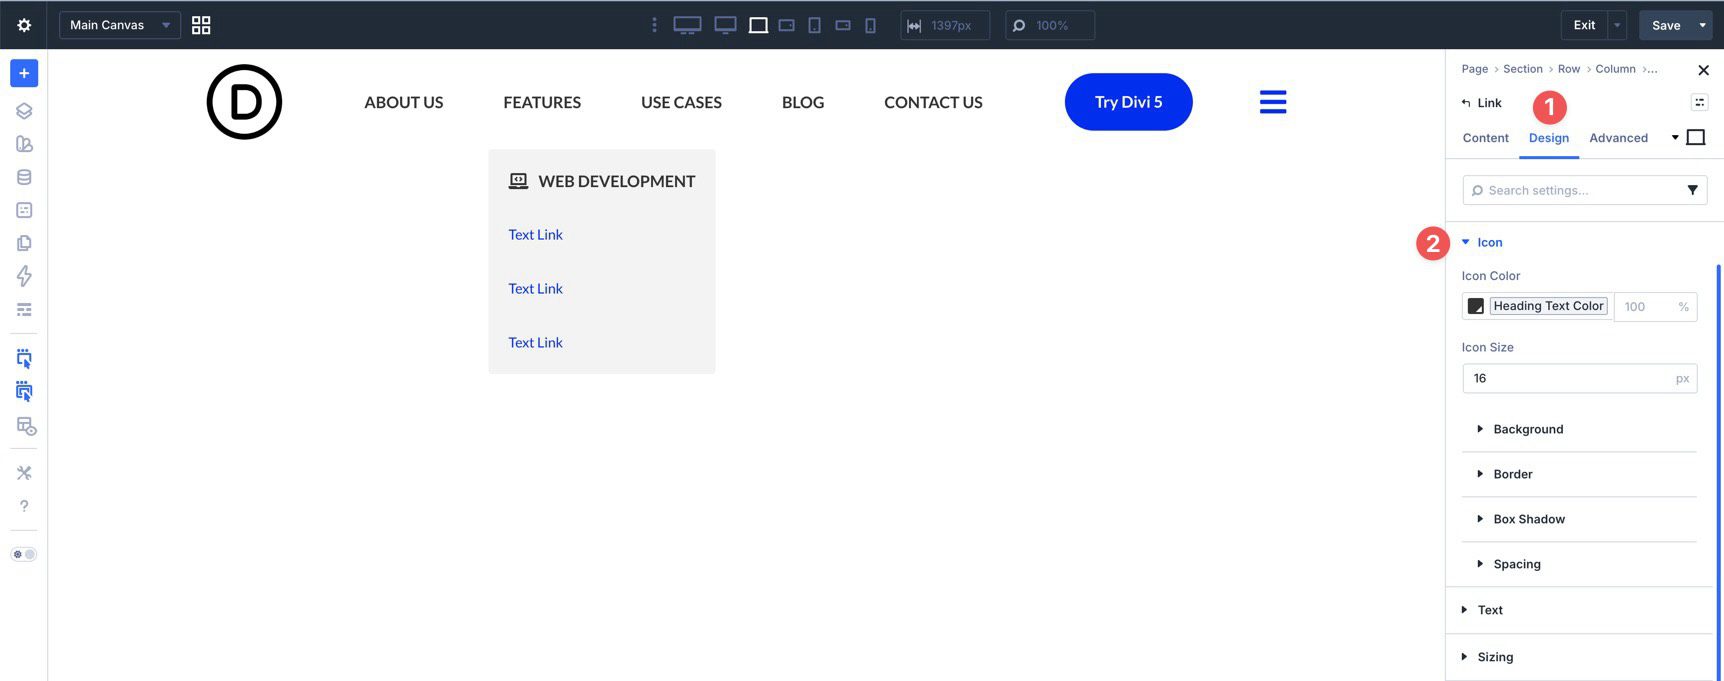Switch to the Content tab
1724x681 pixels.
[1485, 138]
